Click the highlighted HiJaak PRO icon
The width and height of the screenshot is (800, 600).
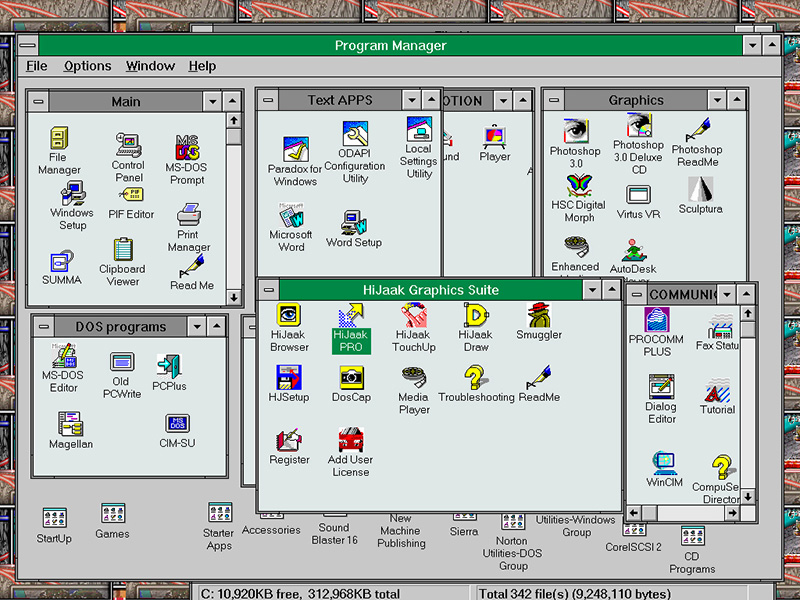(351, 315)
